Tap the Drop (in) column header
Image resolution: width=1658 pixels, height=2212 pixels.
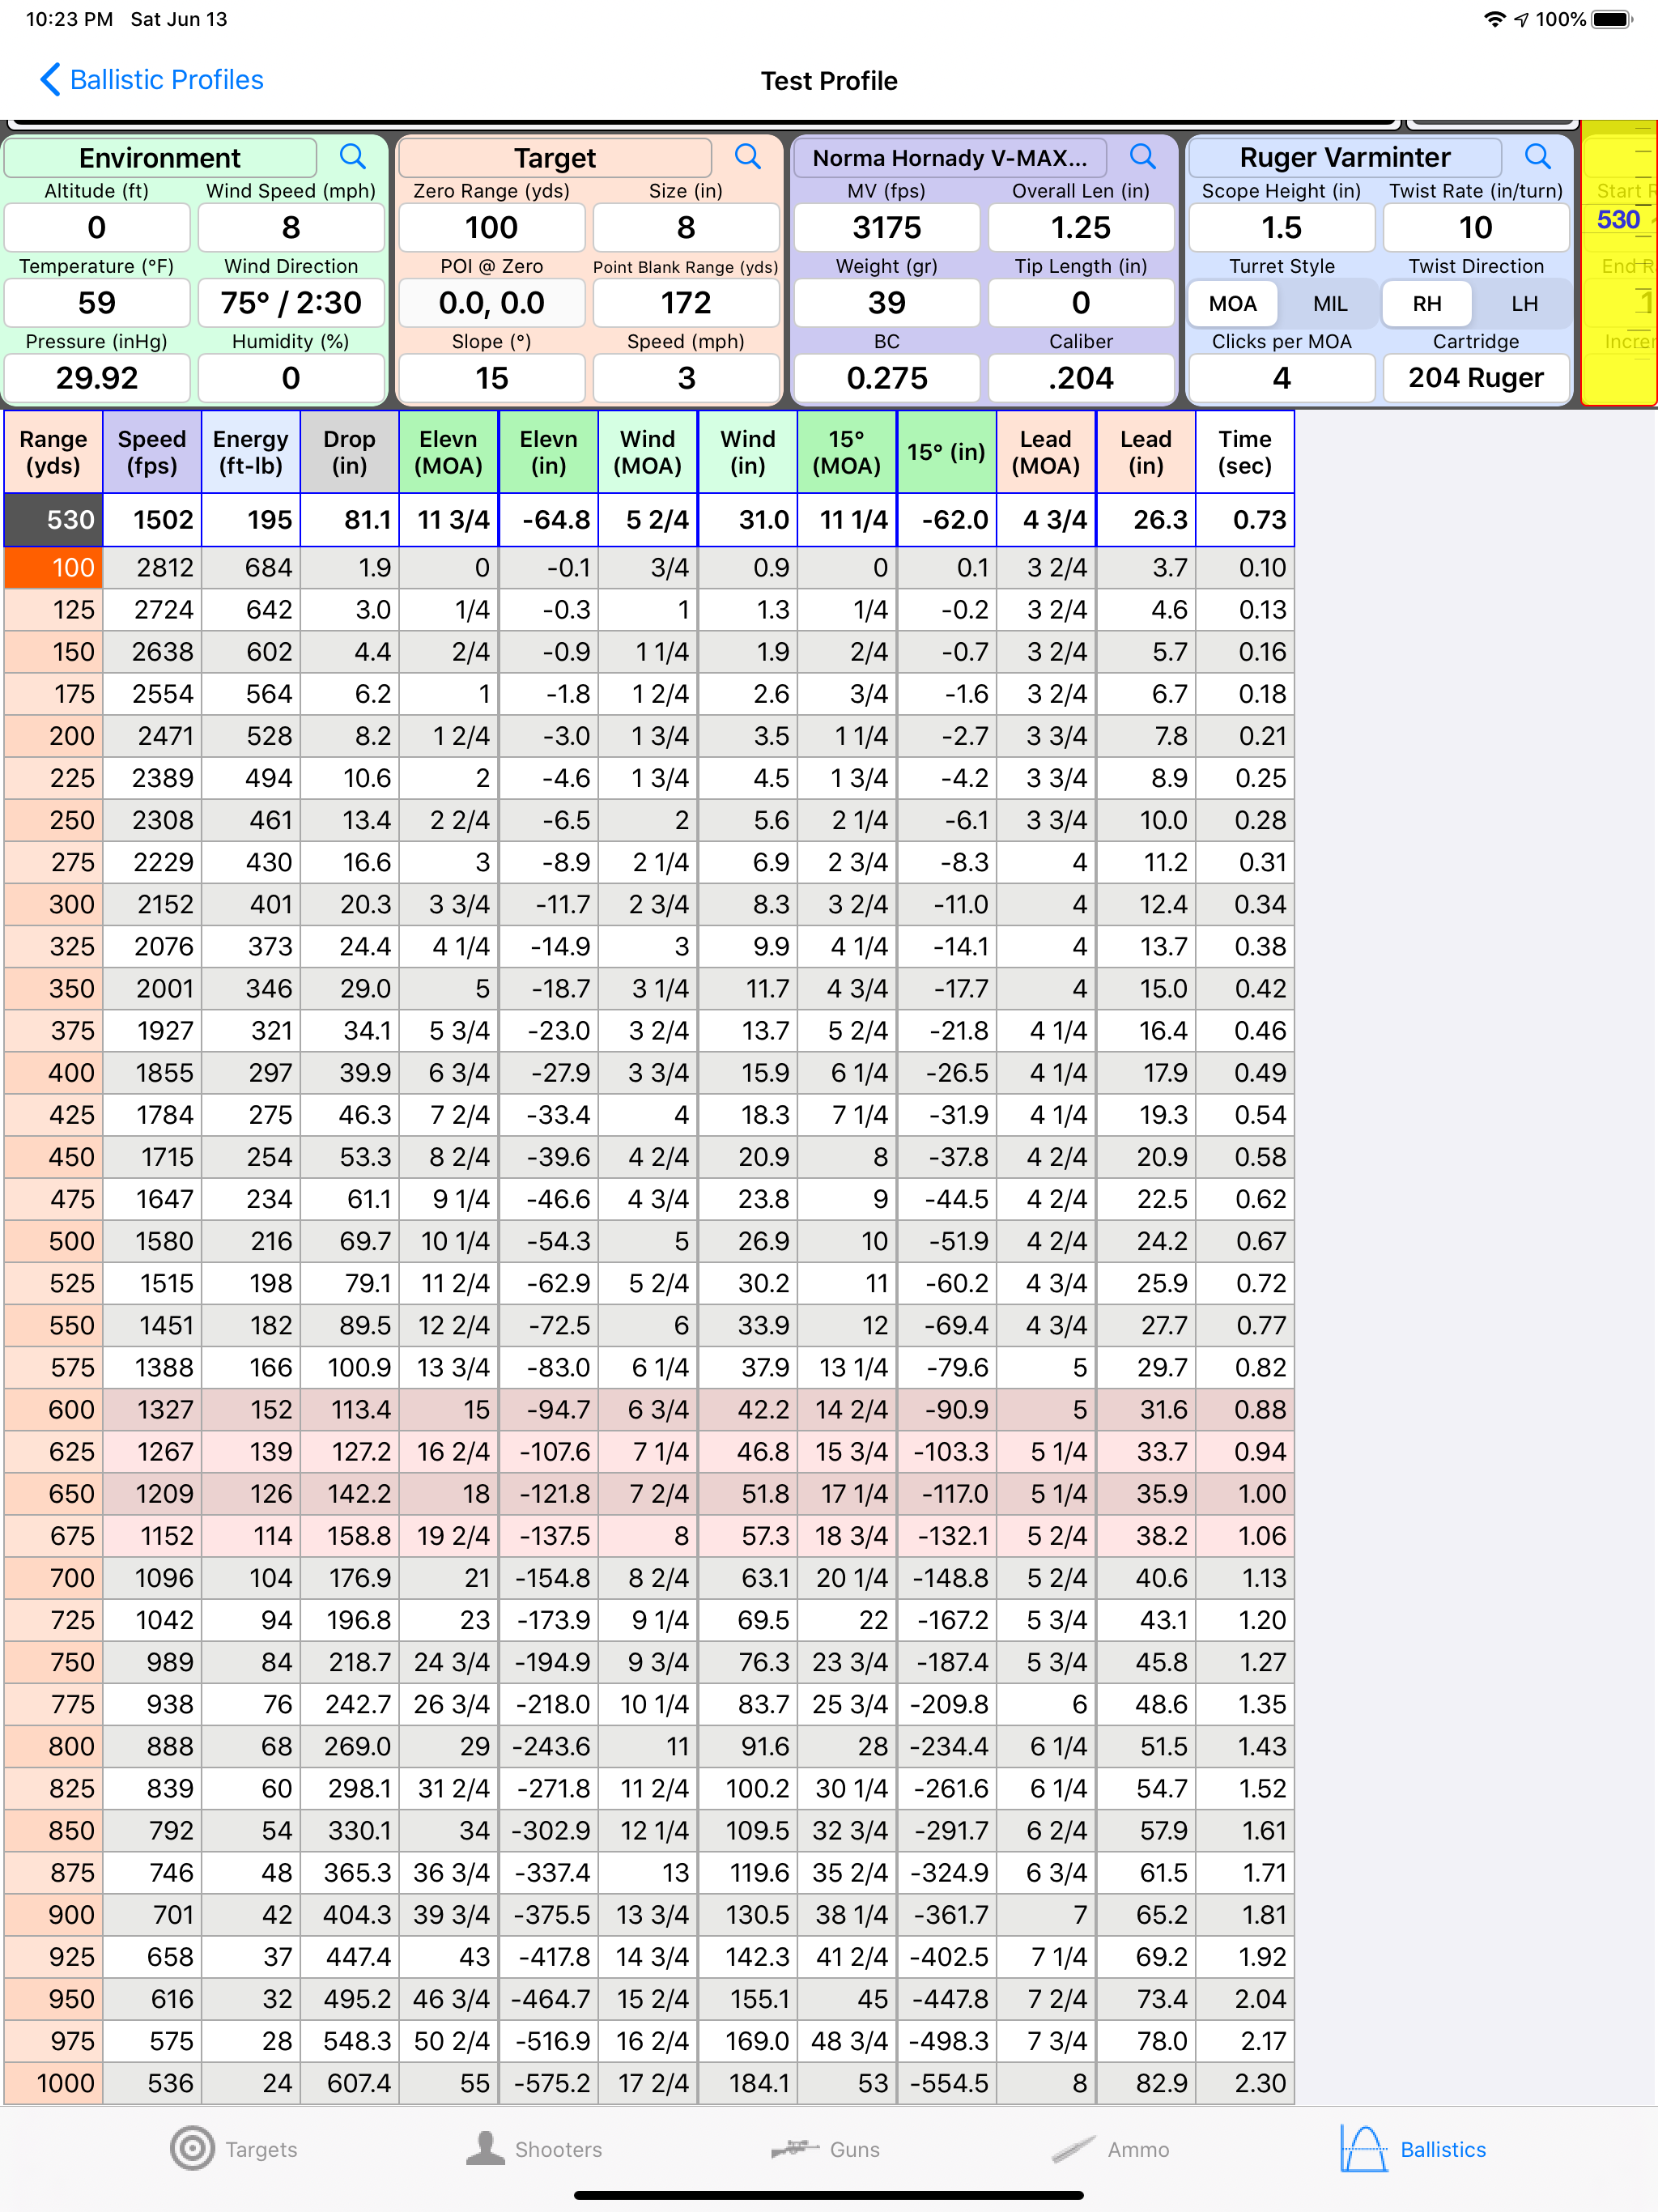(x=349, y=452)
